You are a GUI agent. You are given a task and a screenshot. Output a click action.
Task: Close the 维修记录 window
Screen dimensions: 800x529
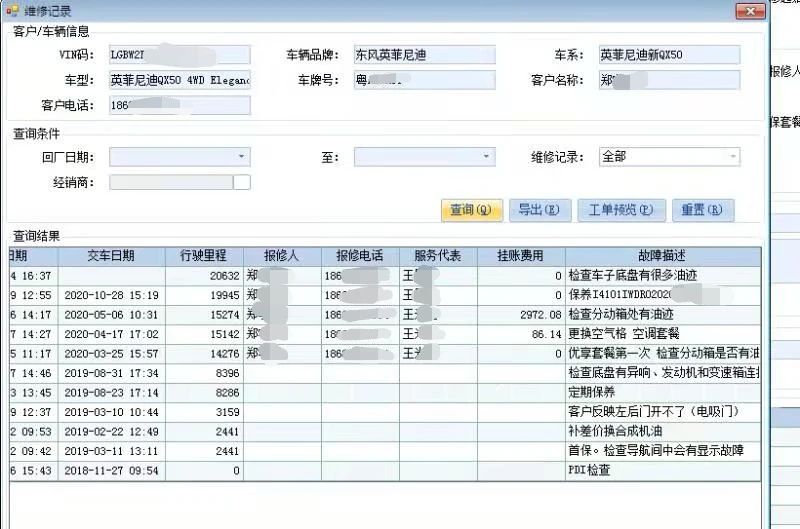(x=750, y=11)
